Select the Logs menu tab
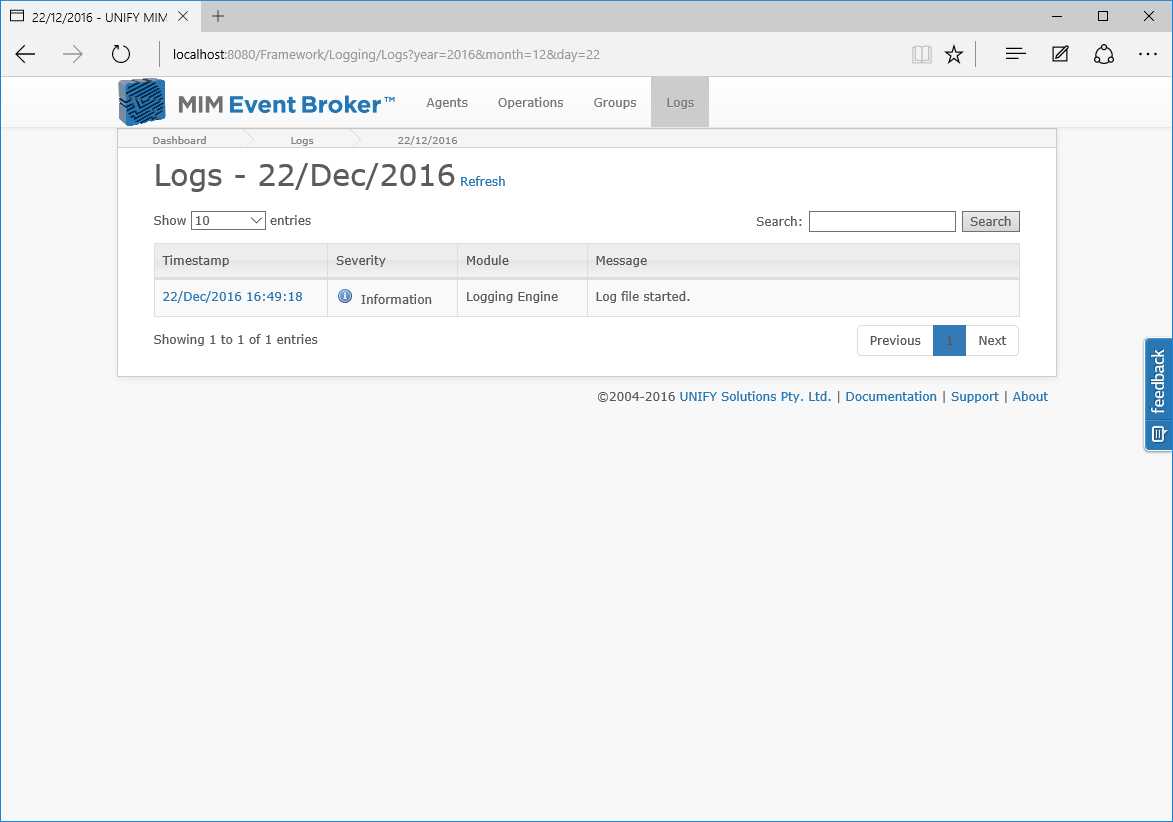Screen dimensions: 1173x822 pos(680,102)
